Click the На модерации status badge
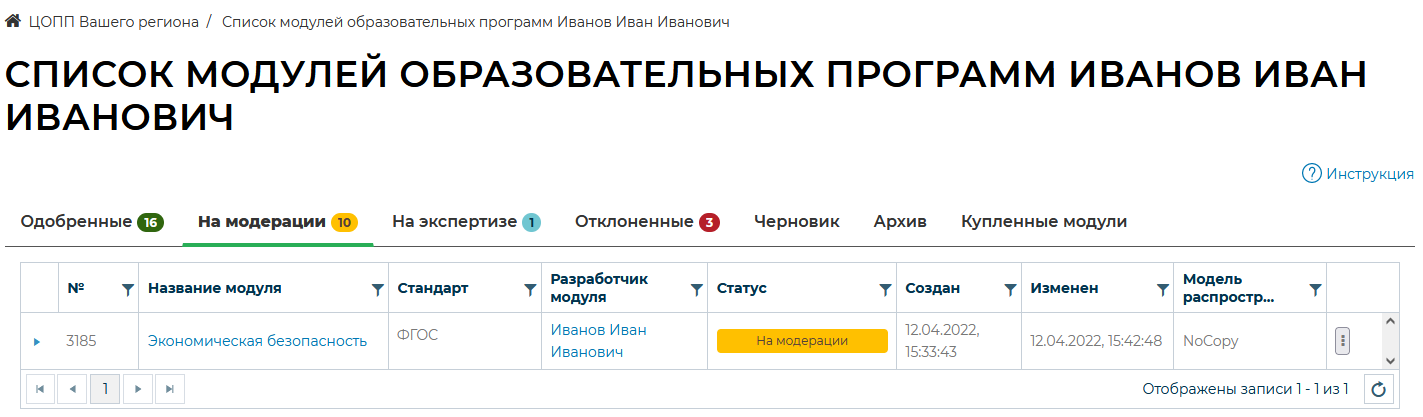The image size is (1423, 417). pyautogui.click(x=802, y=341)
